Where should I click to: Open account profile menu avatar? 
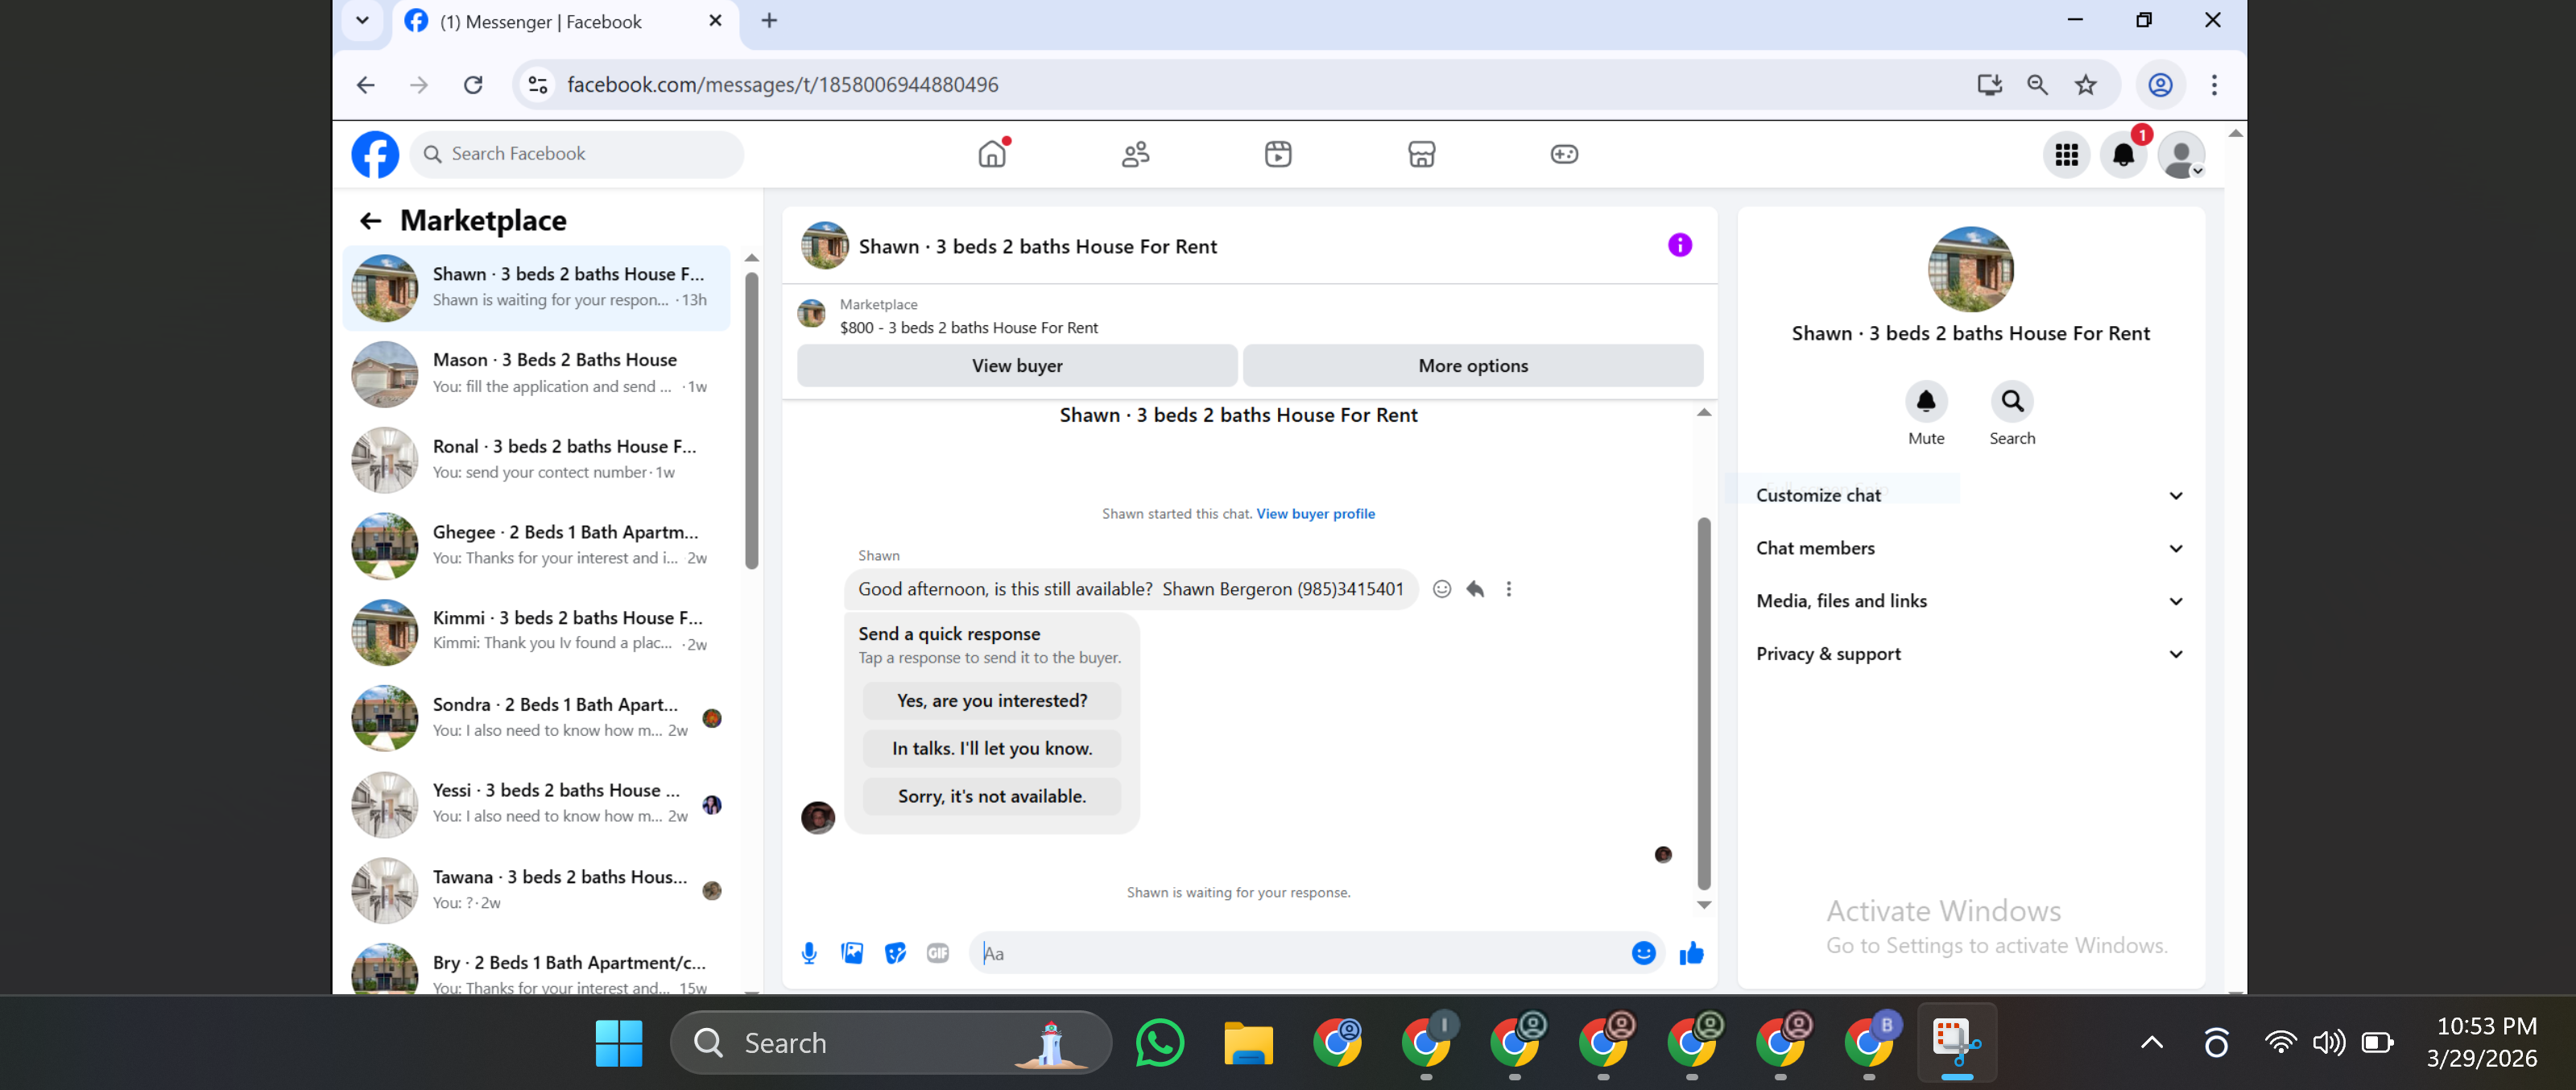coord(2181,155)
